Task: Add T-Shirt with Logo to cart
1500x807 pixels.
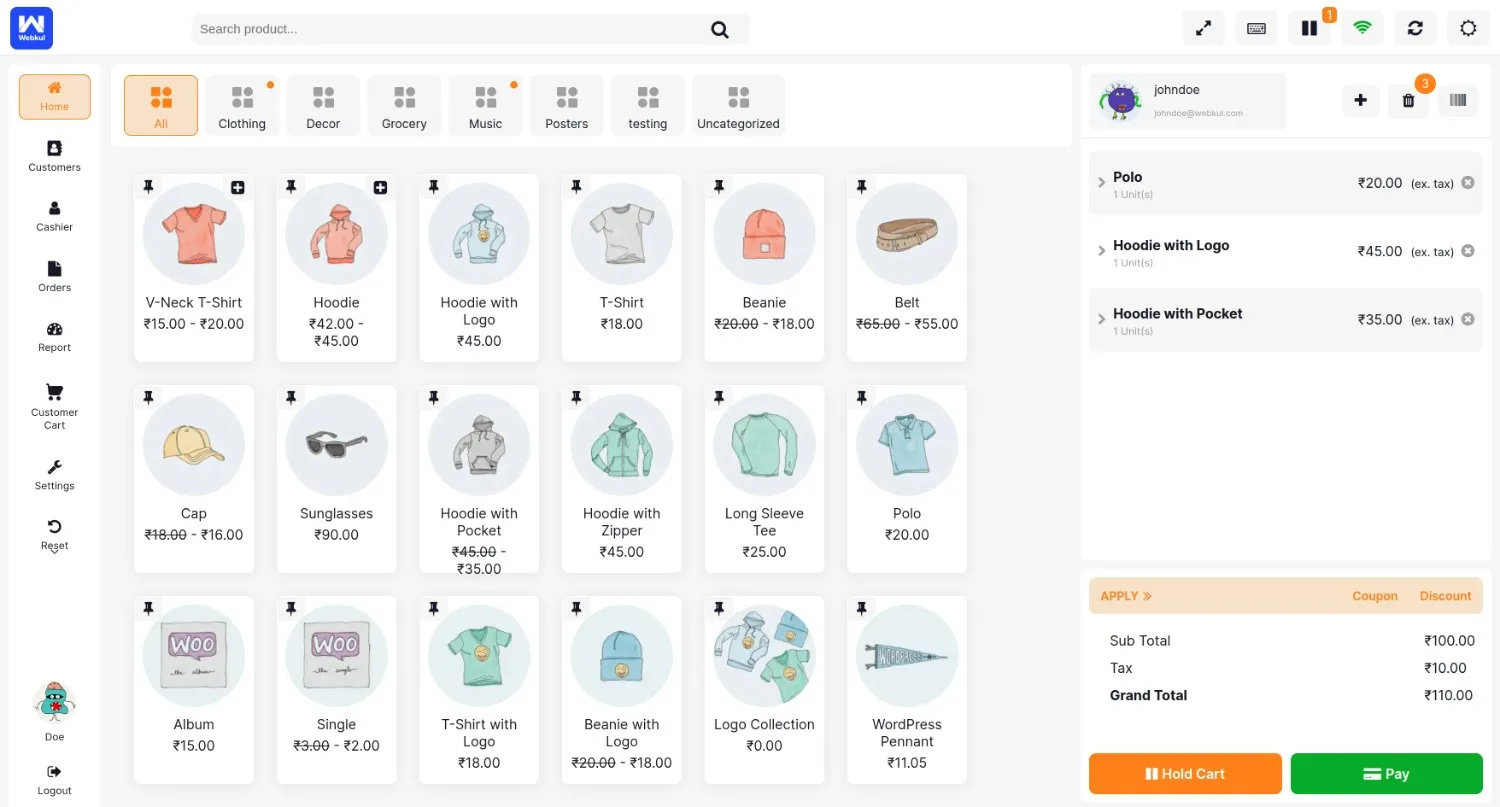Action: coord(479,689)
